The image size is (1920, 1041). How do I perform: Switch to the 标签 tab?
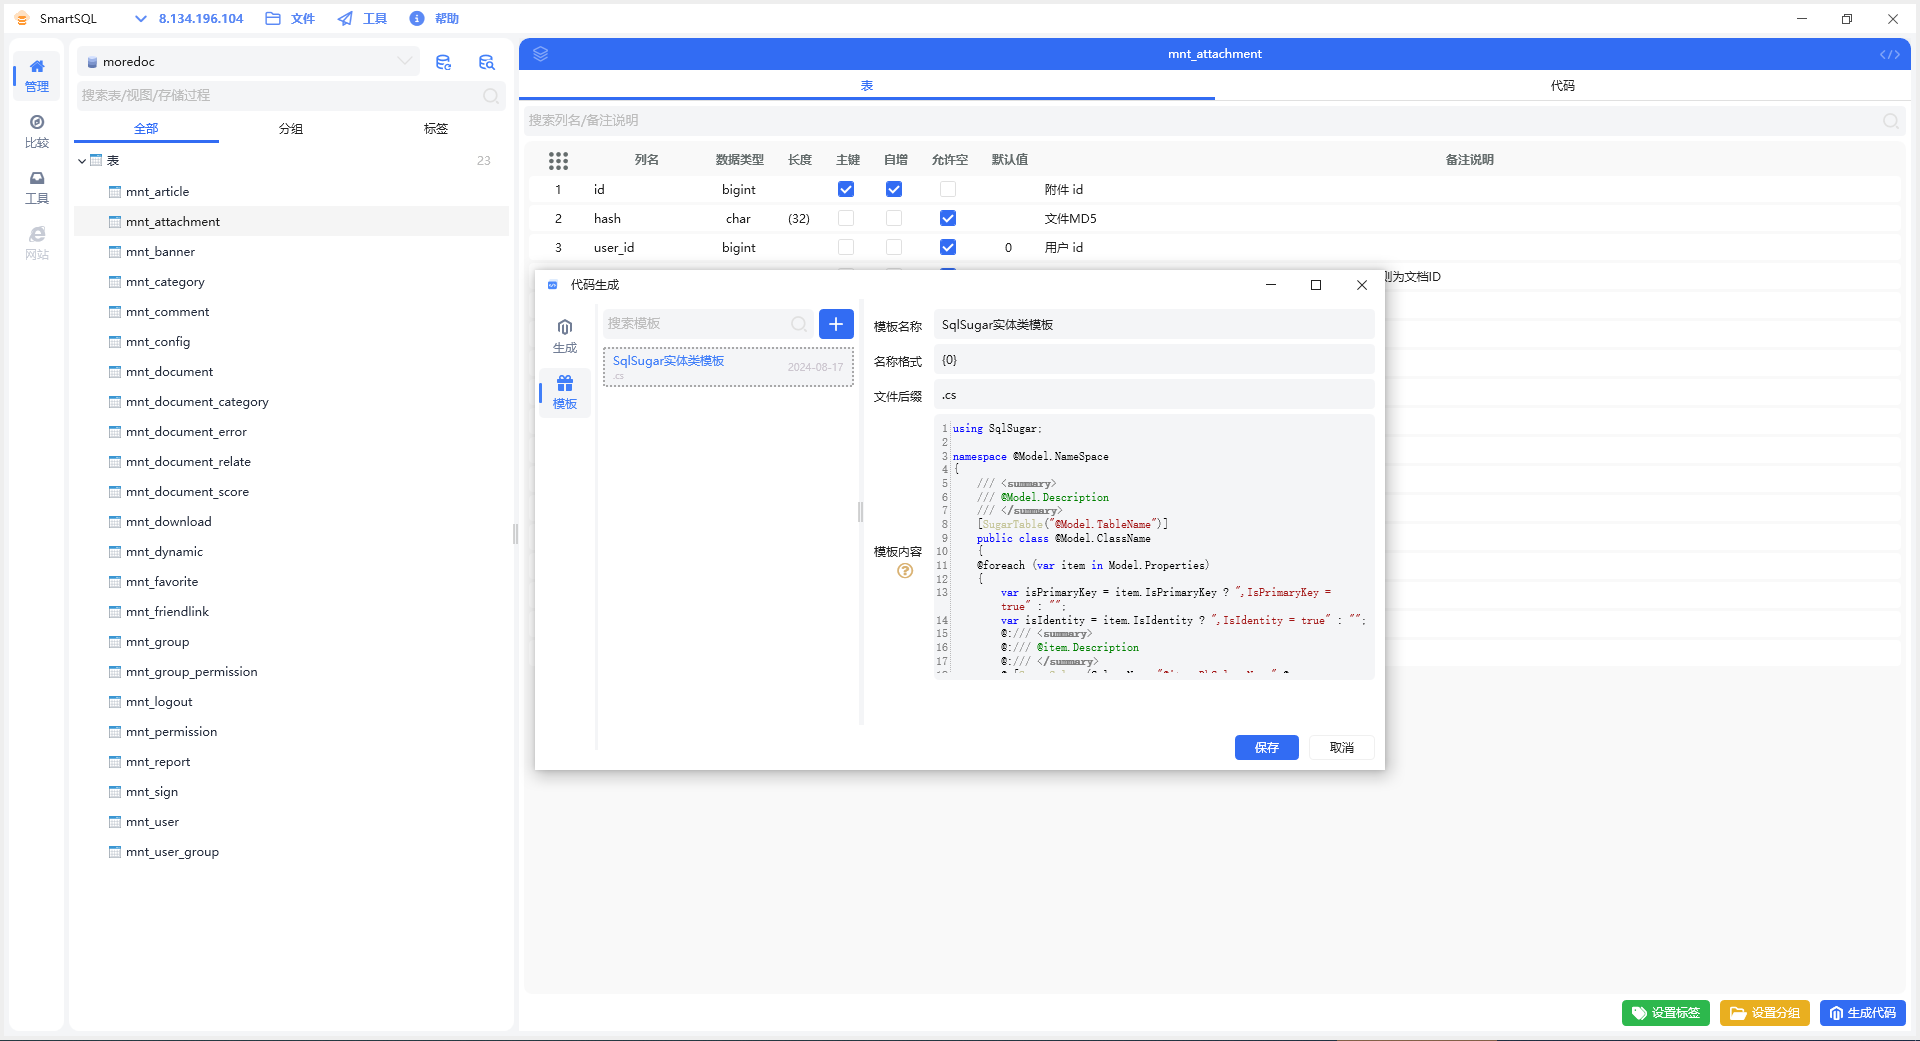click(436, 129)
